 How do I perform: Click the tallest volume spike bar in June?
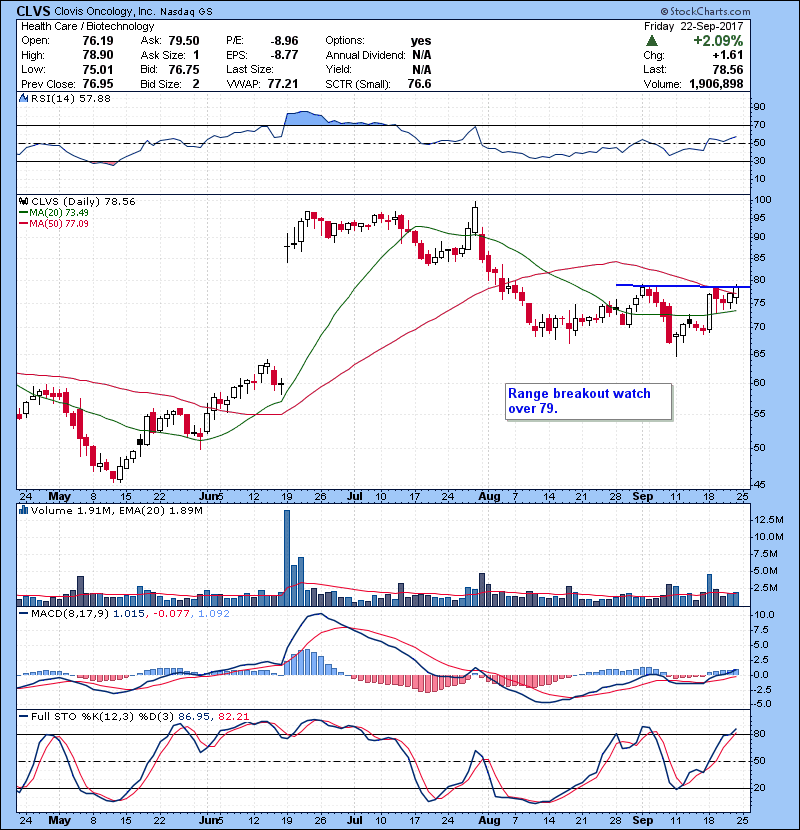click(287, 558)
